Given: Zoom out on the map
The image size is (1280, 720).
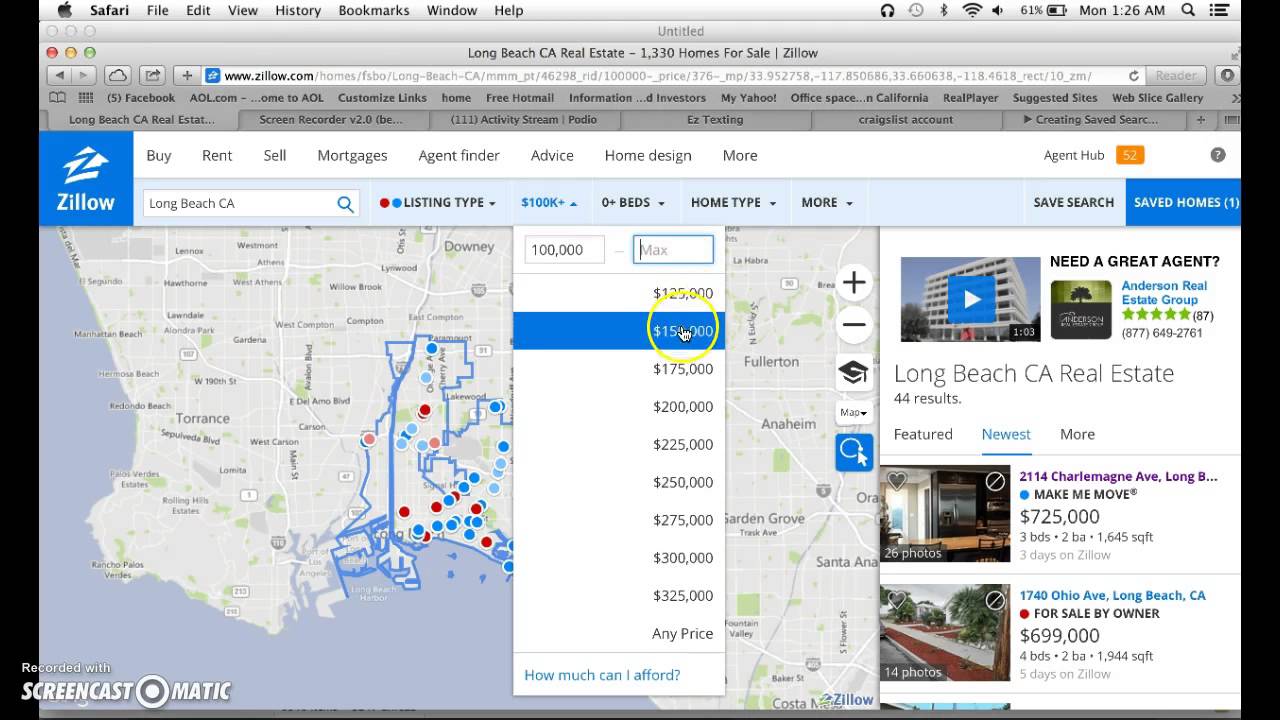Looking at the screenshot, I should (854, 324).
